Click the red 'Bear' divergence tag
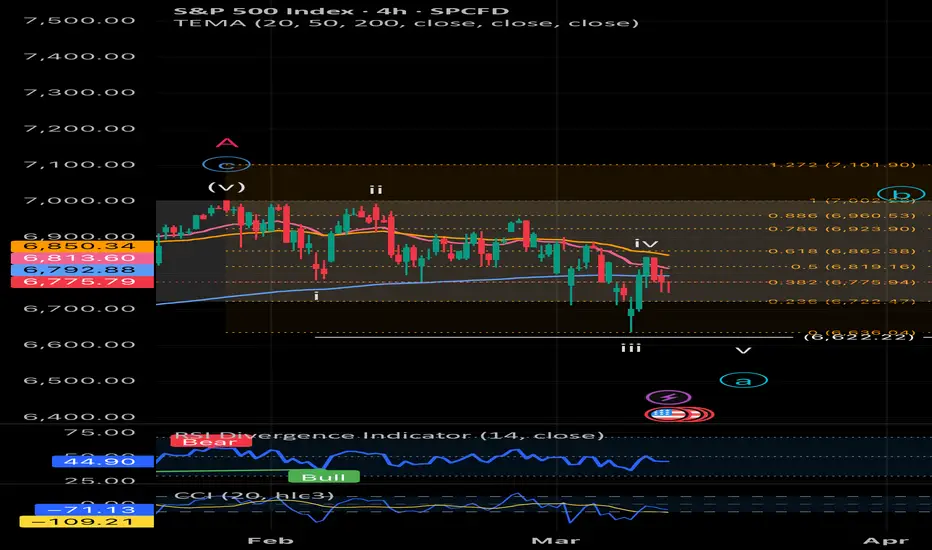The width and height of the screenshot is (932, 550). pyautogui.click(x=210, y=442)
